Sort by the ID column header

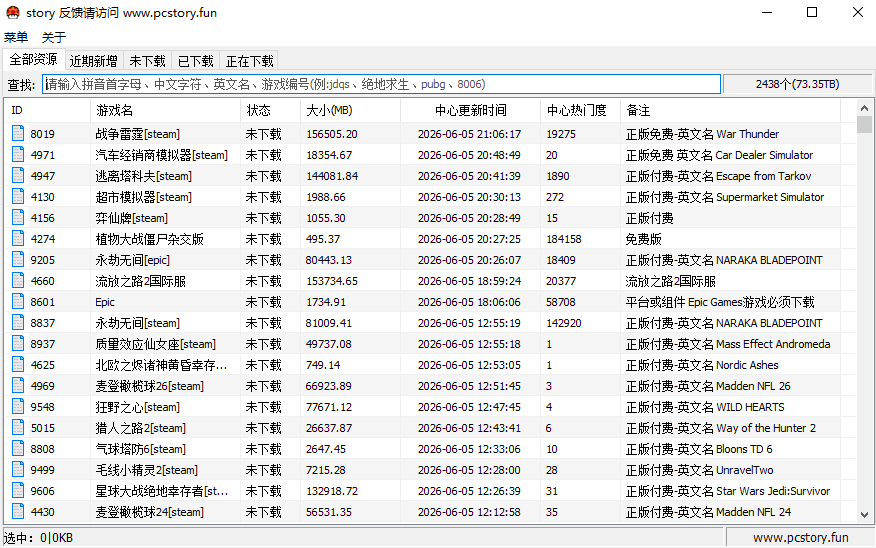47,110
